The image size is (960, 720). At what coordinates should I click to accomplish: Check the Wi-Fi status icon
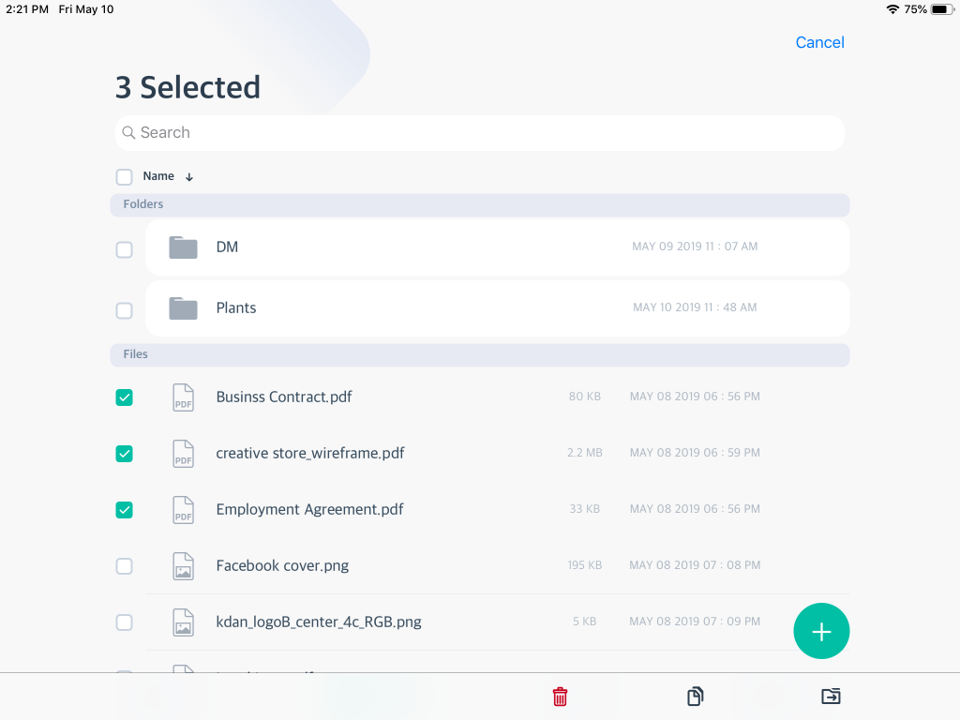pos(893,9)
